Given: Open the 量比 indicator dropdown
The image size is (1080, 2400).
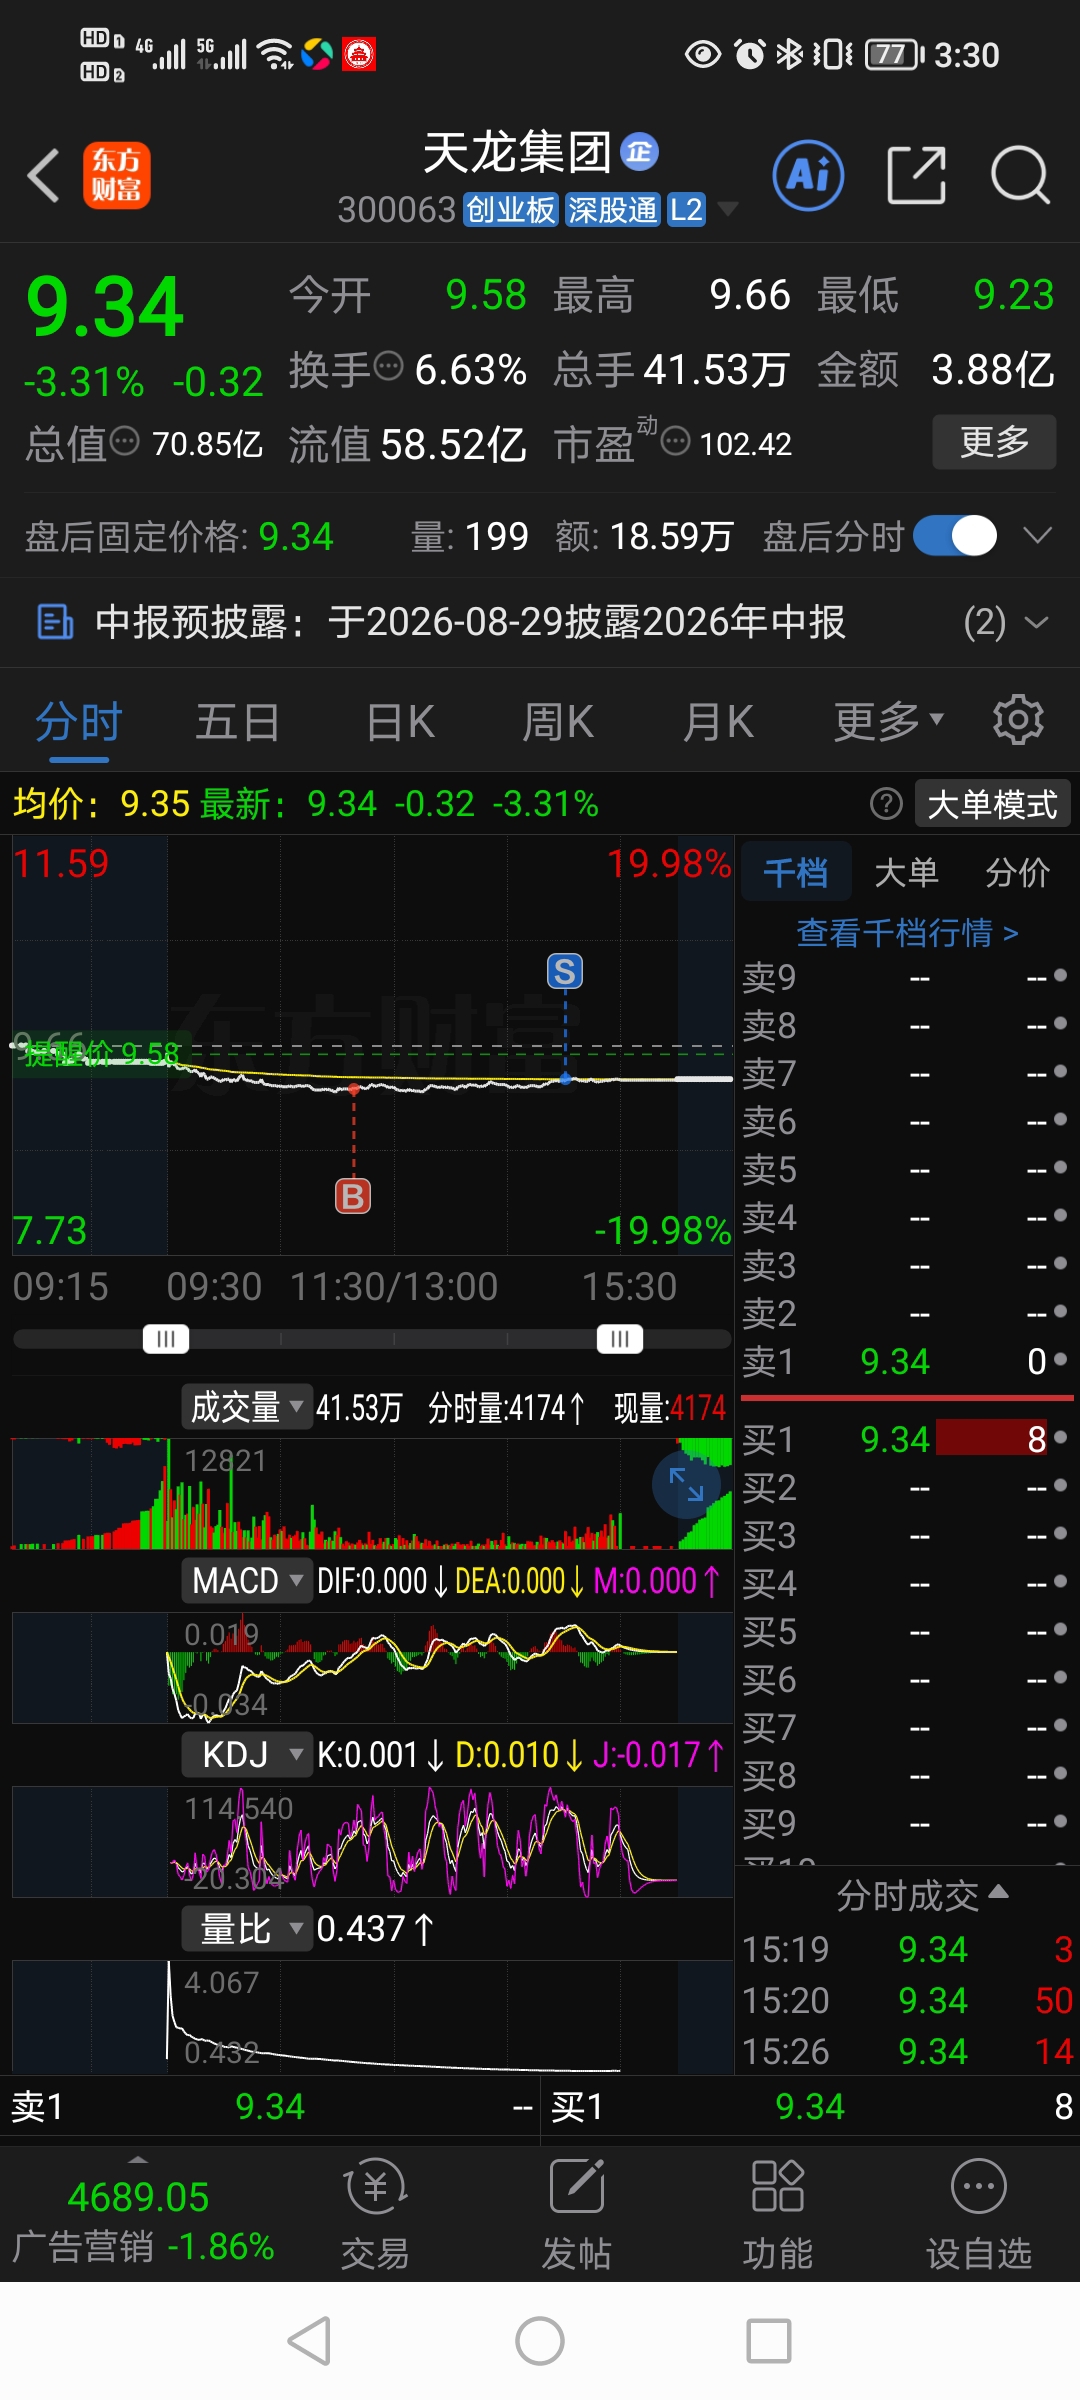Looking at the screenshot, I should (246, 1928).
